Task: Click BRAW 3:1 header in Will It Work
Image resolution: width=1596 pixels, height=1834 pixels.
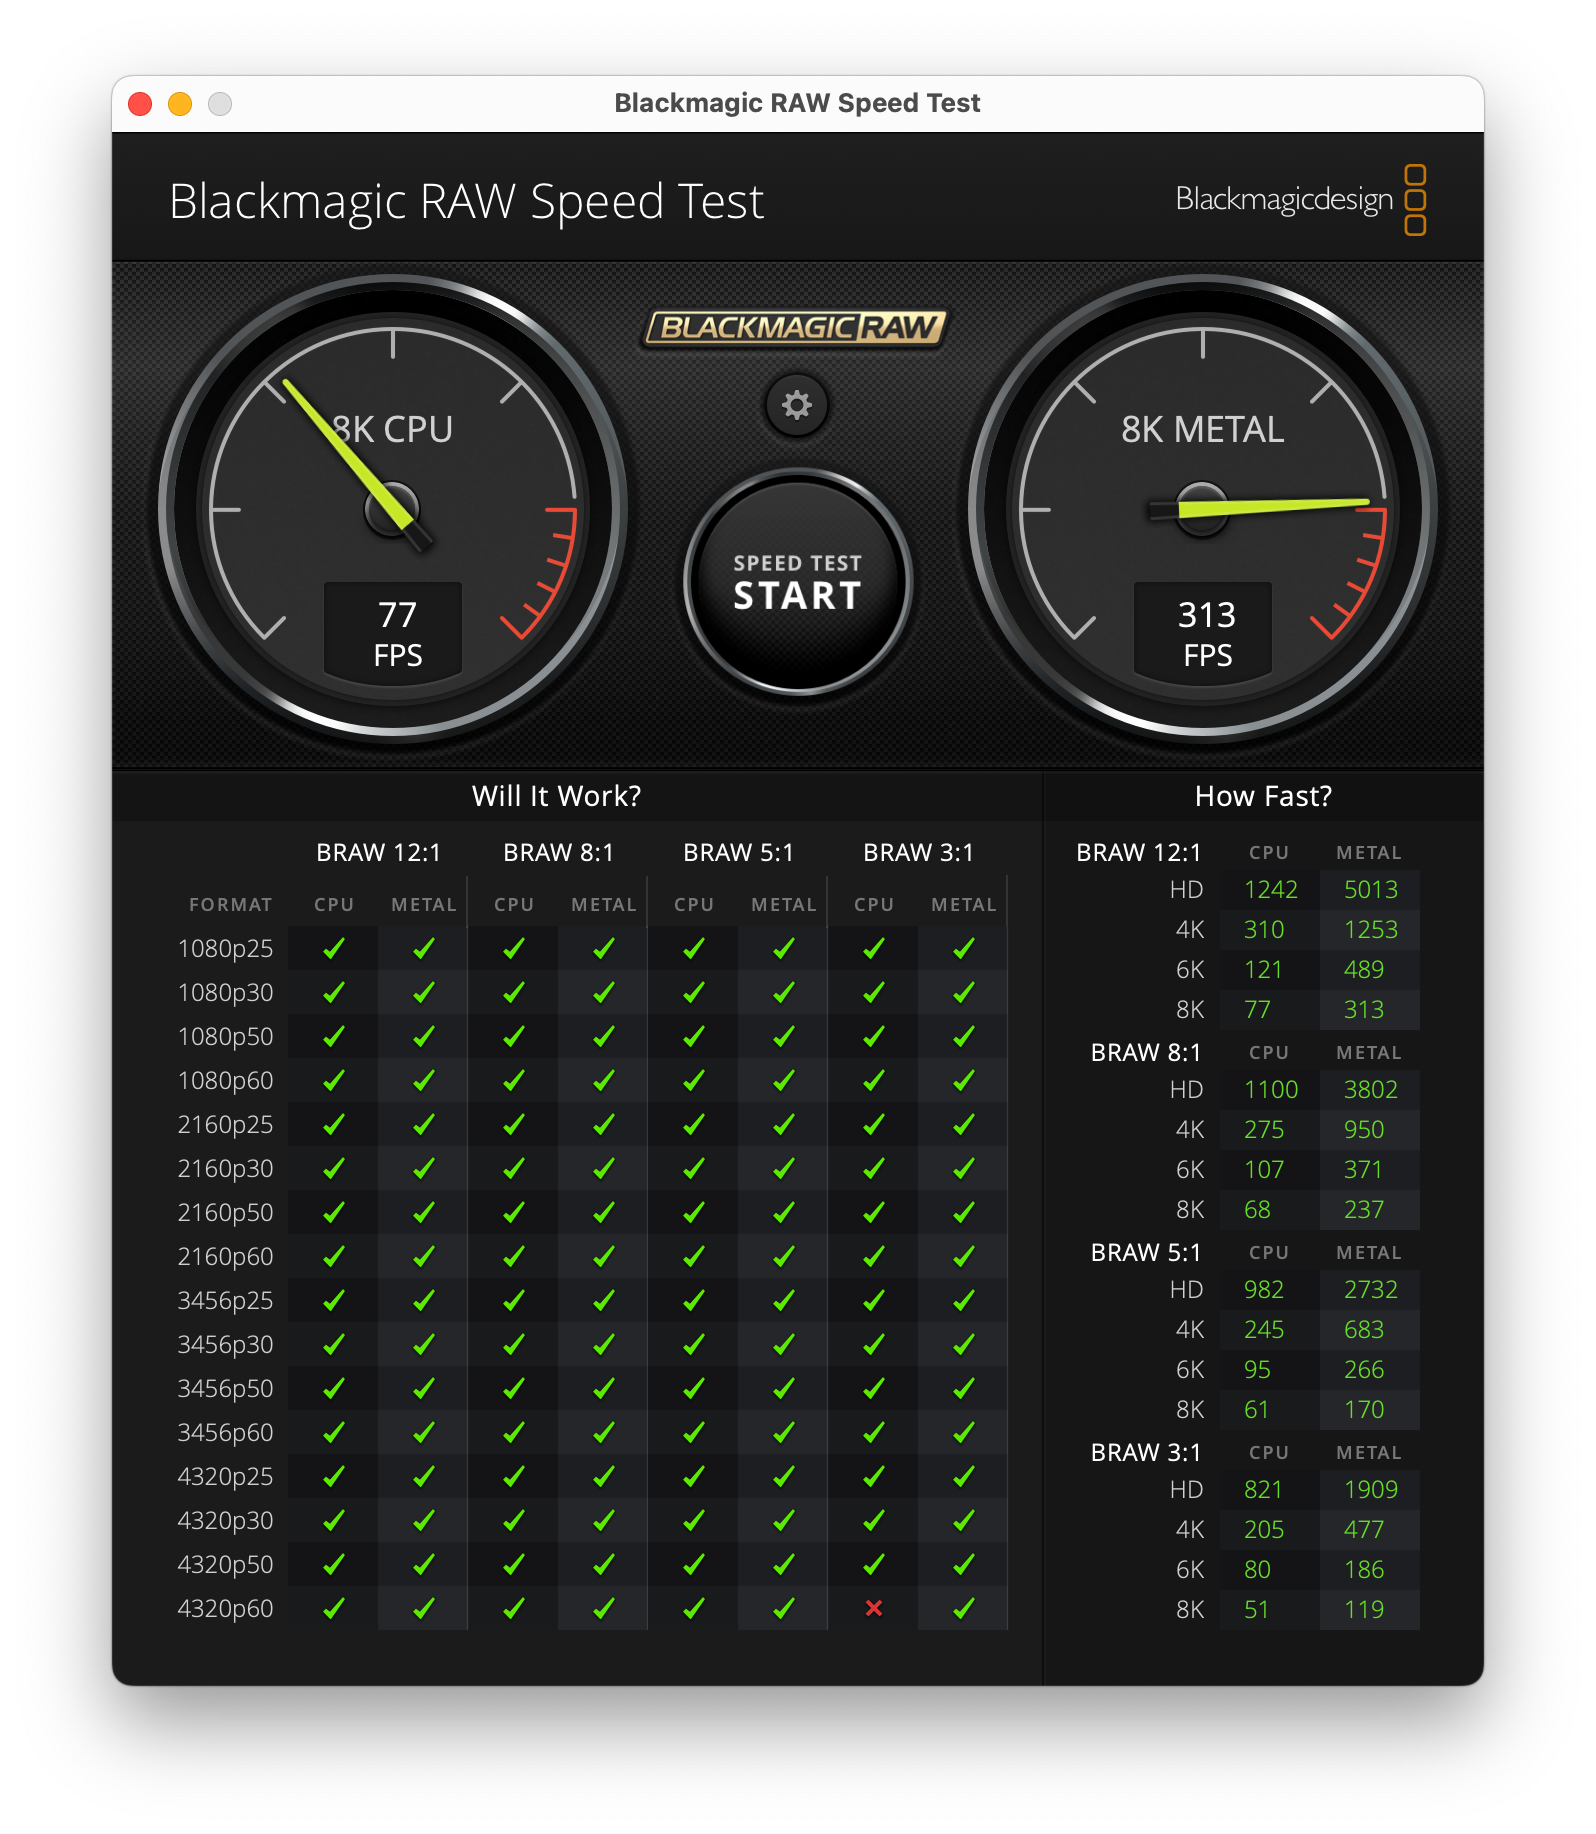Action: [919, 852]
